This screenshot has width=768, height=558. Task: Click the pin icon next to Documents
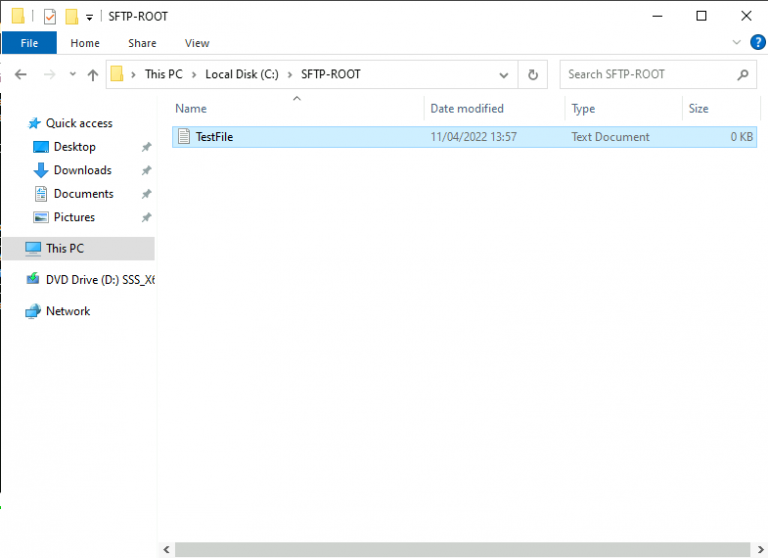point(146,194)
